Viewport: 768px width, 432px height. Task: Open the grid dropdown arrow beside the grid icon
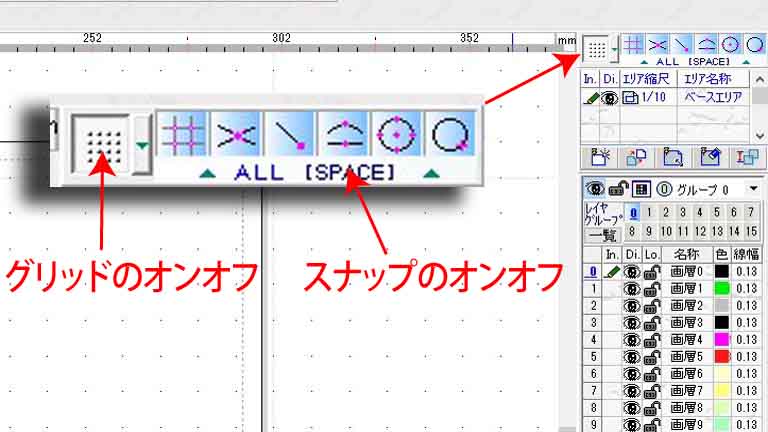142,144
